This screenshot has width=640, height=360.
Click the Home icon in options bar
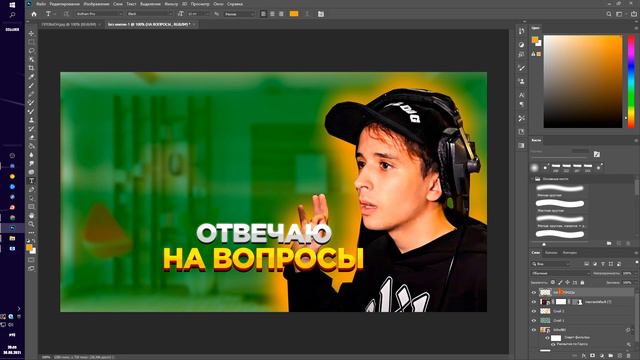click(34, 14)
